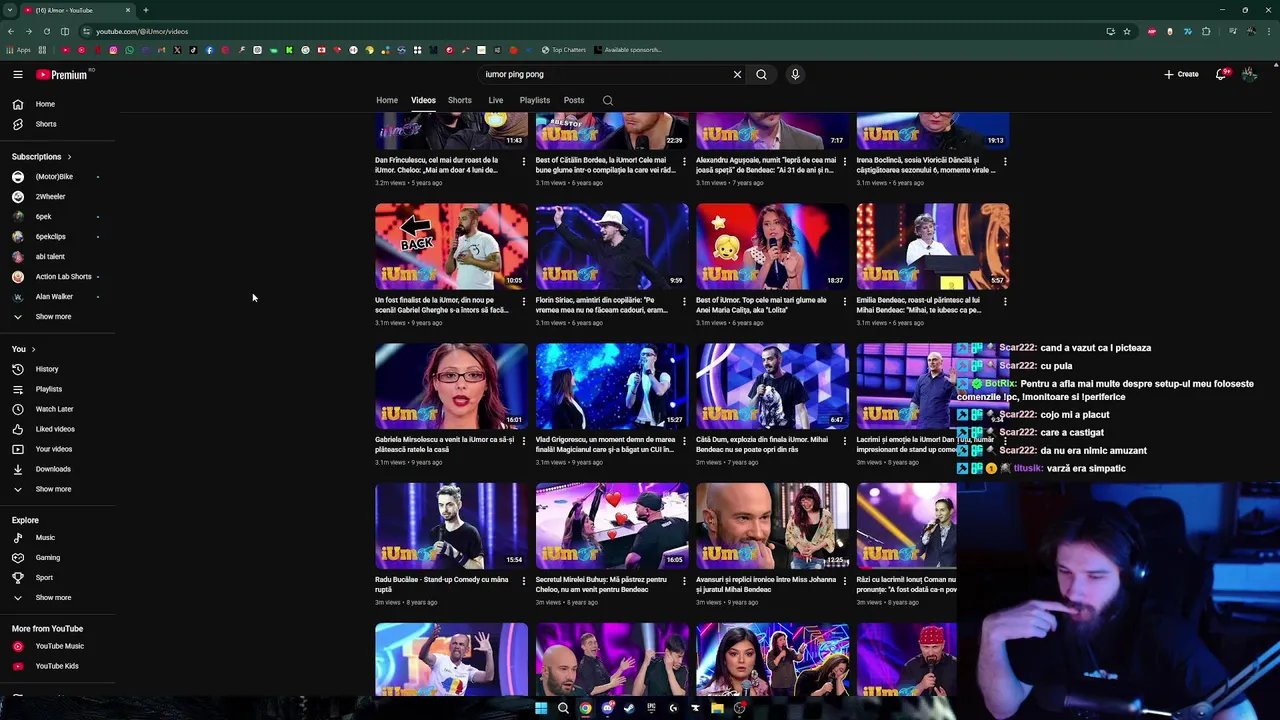Open the Top Chatters bookmark
The width and height of the screenshot is (1280, 720).
click(x=564, y=50)
